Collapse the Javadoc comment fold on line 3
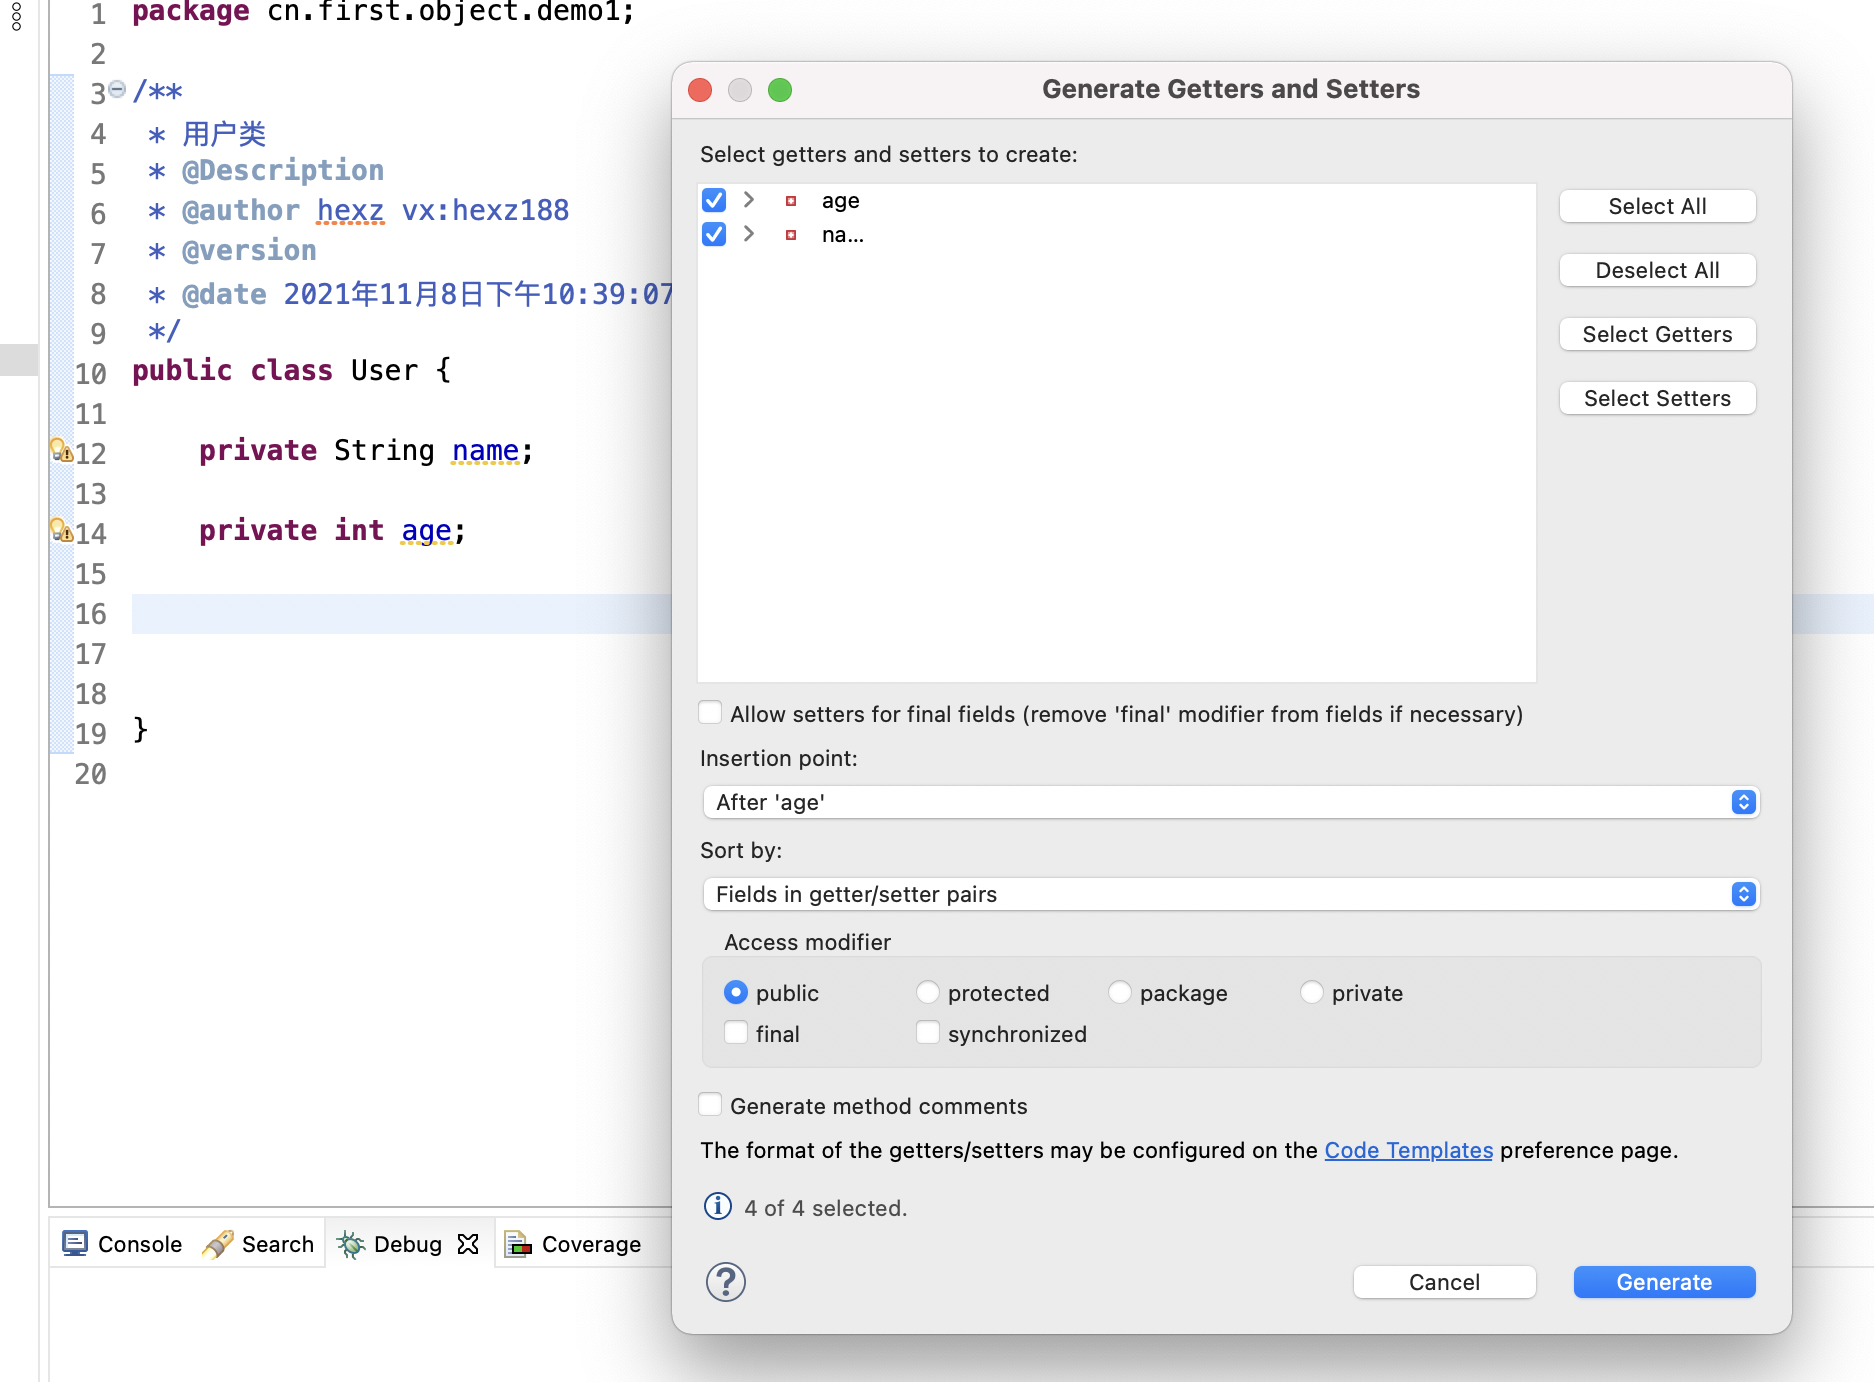Image resolution: width=1874 pixels, height=1382 pixels. [117, 90]
